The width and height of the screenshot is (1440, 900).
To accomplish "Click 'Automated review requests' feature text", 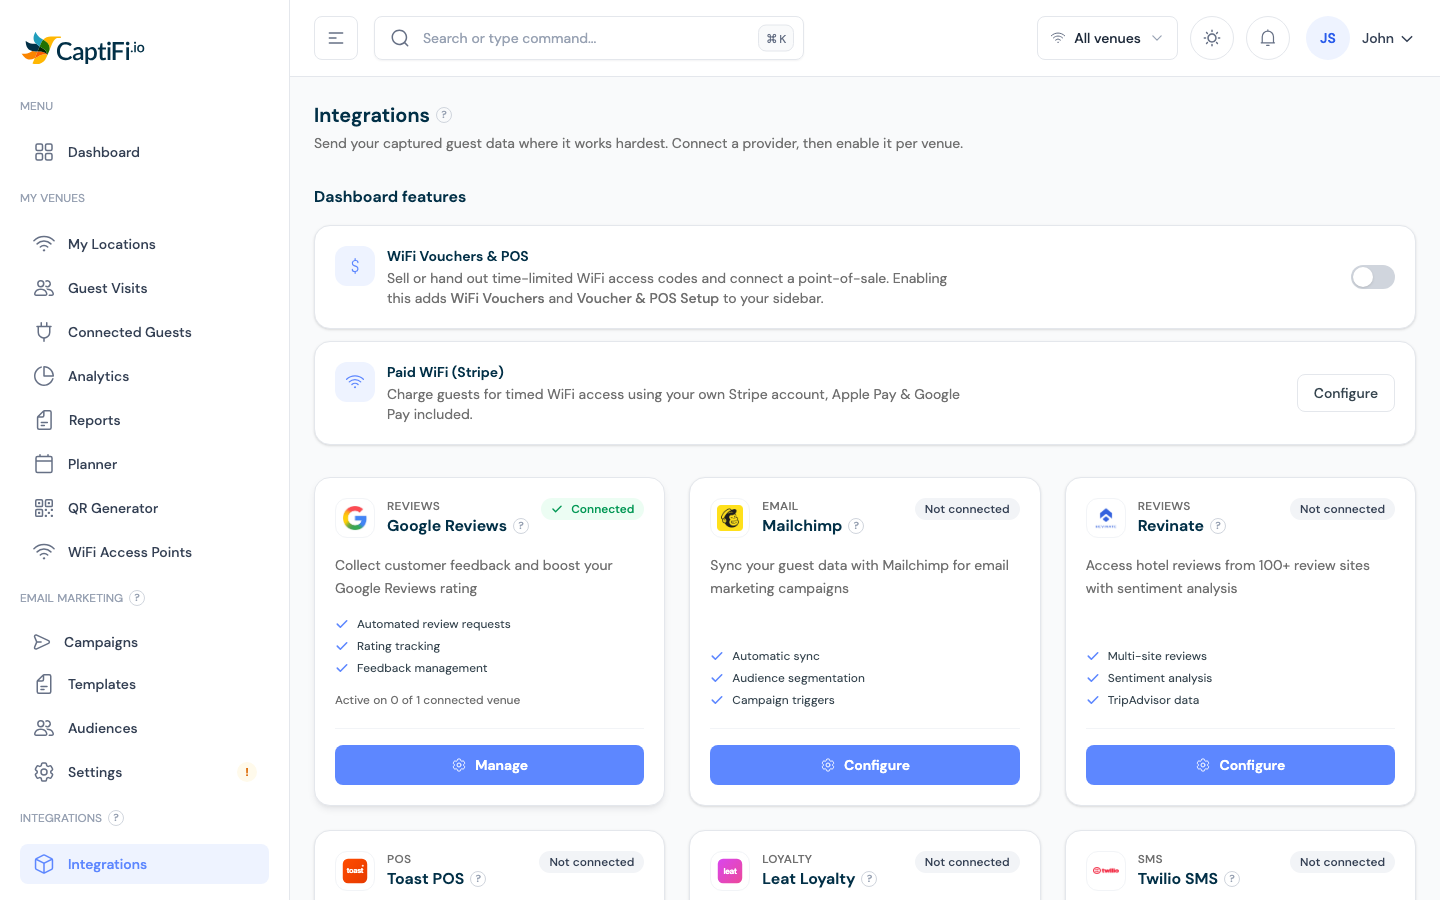I will [433, 624].
